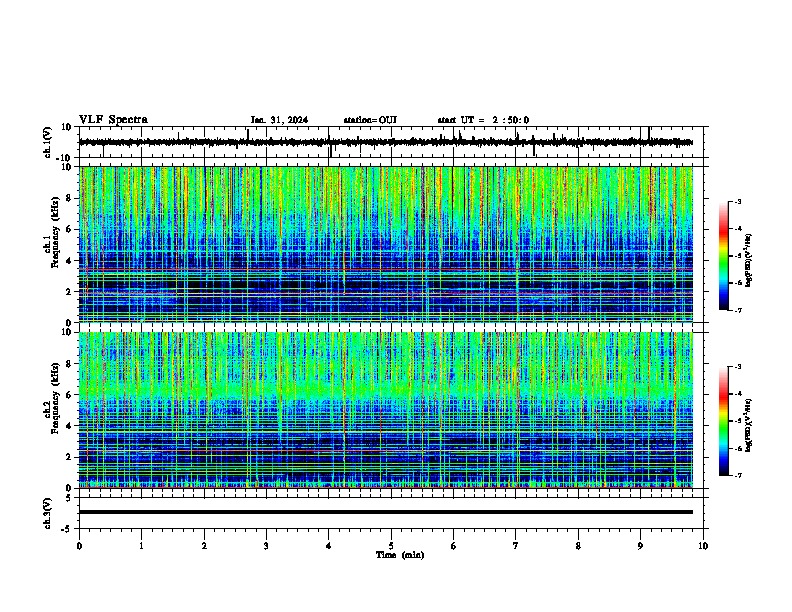The height and width of the screenshot is (612, 792).
Task: Click the time axis tick label 4
Action: click(x=329, y=546)
